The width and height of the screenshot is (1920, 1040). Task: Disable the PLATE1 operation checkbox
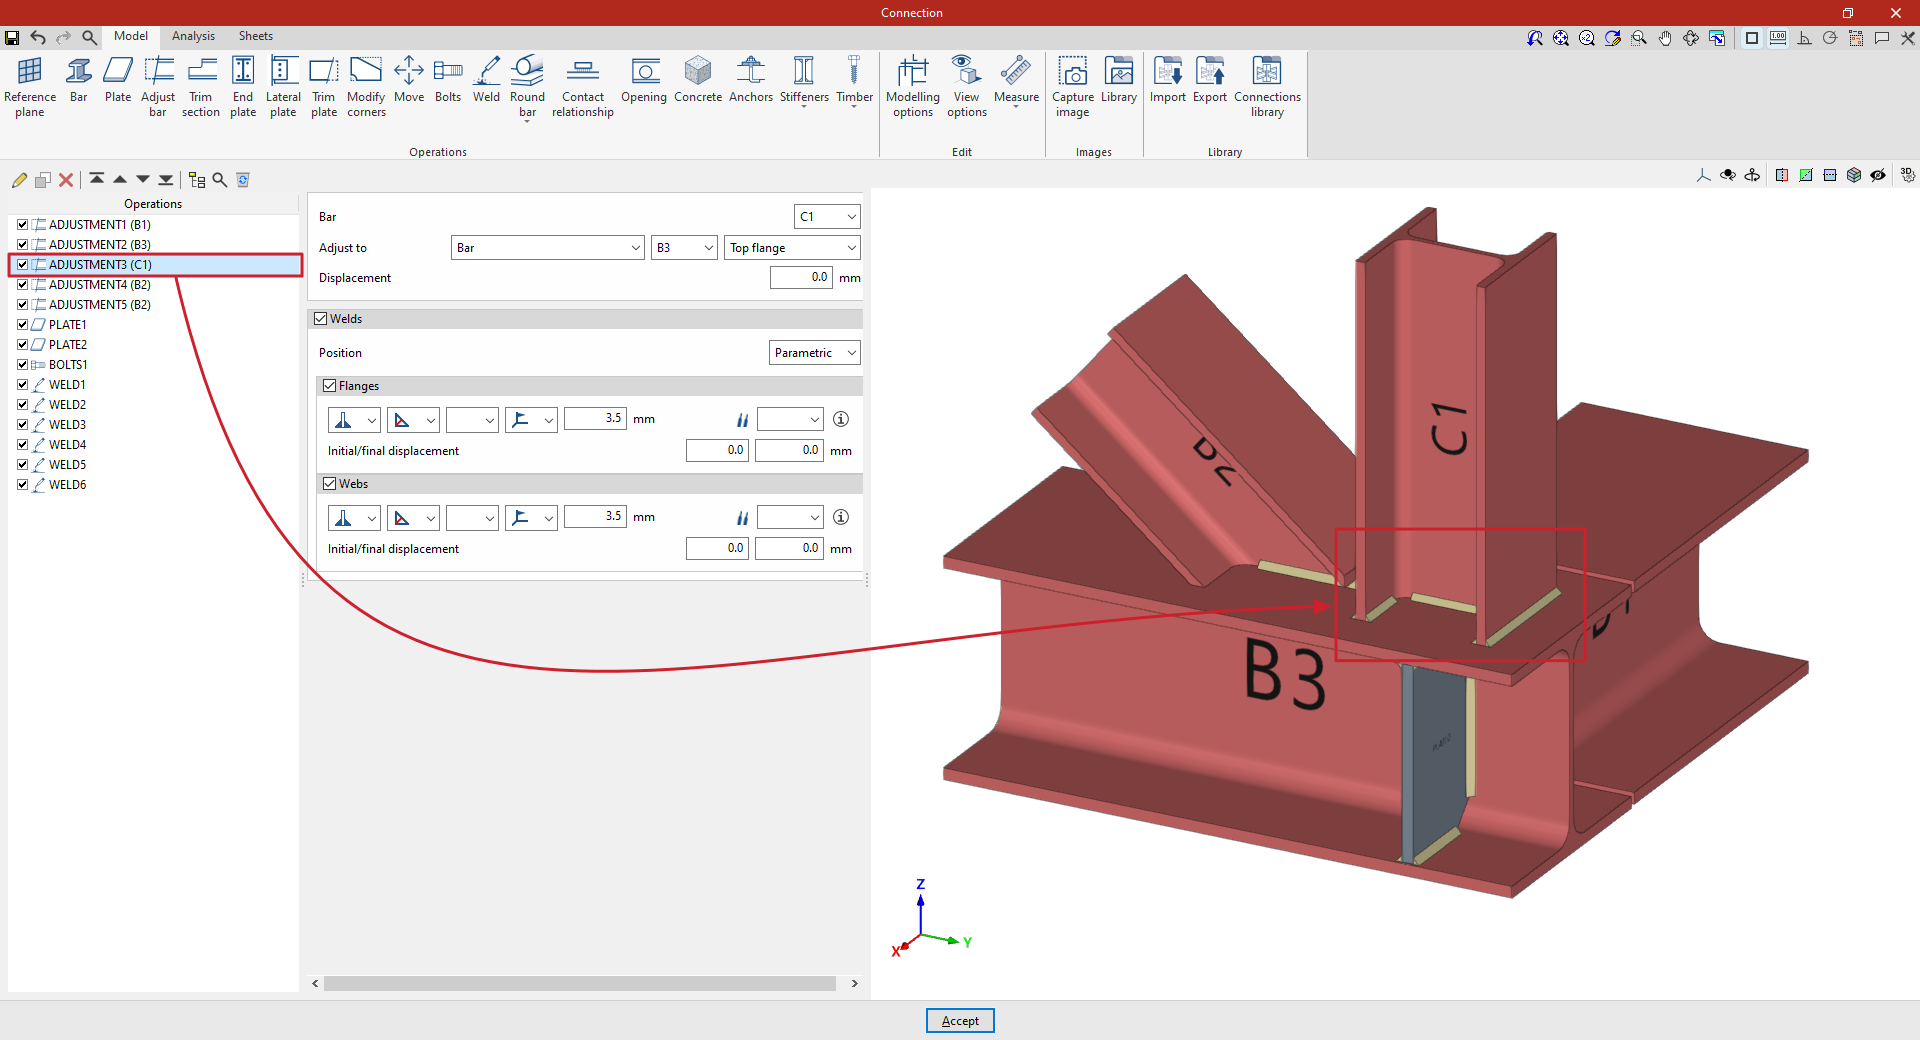tap(22, 325)
